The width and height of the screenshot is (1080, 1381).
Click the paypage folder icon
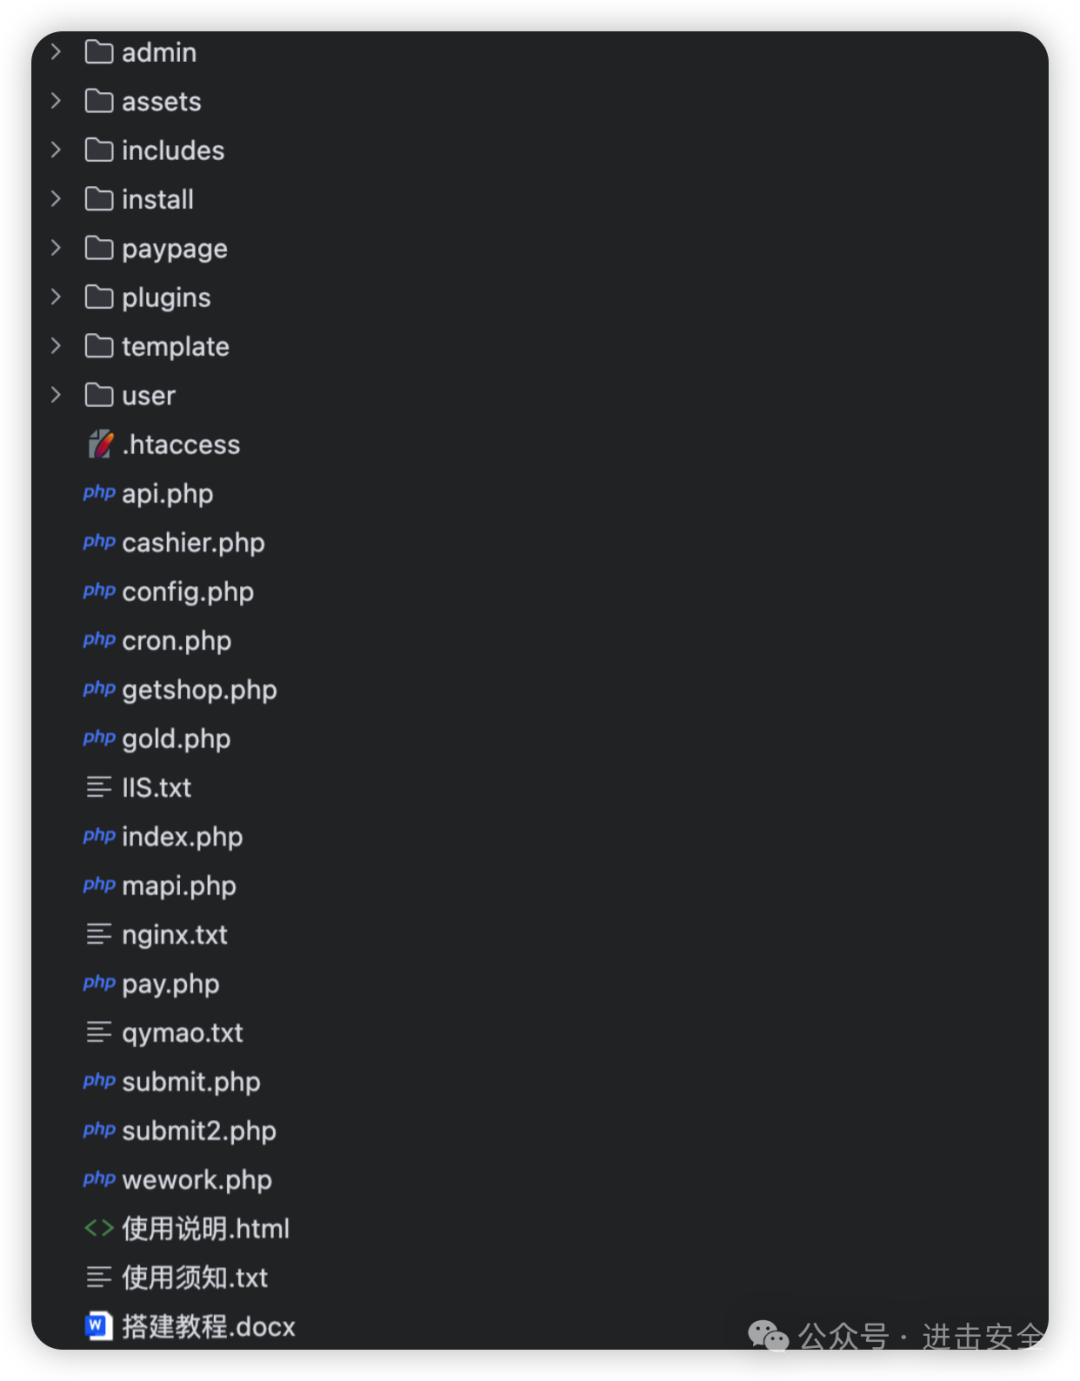tap(99, 248)
